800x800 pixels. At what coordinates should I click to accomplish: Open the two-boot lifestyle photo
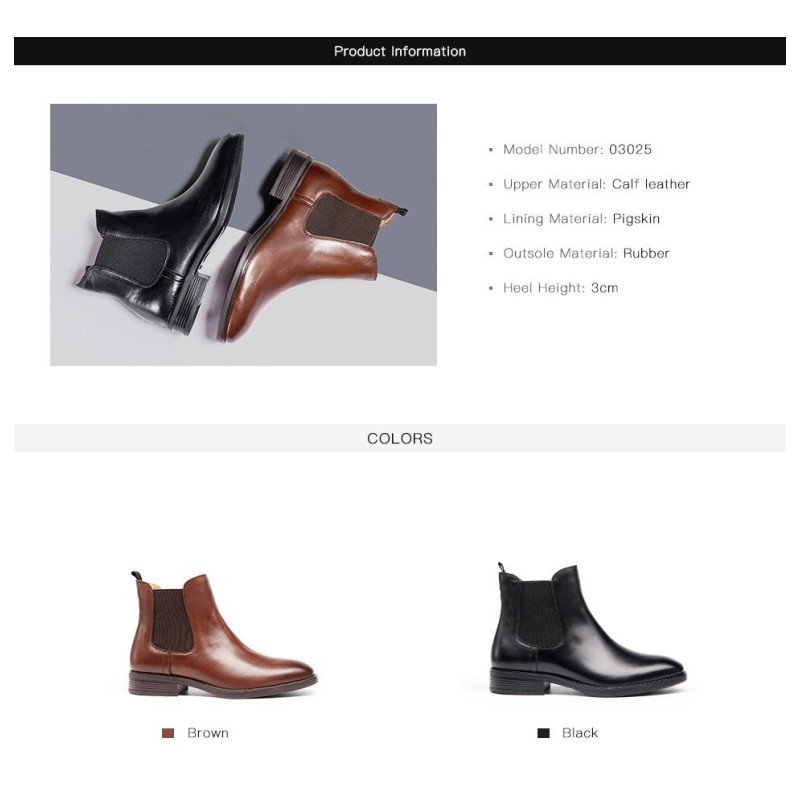(x=243, y=235)
